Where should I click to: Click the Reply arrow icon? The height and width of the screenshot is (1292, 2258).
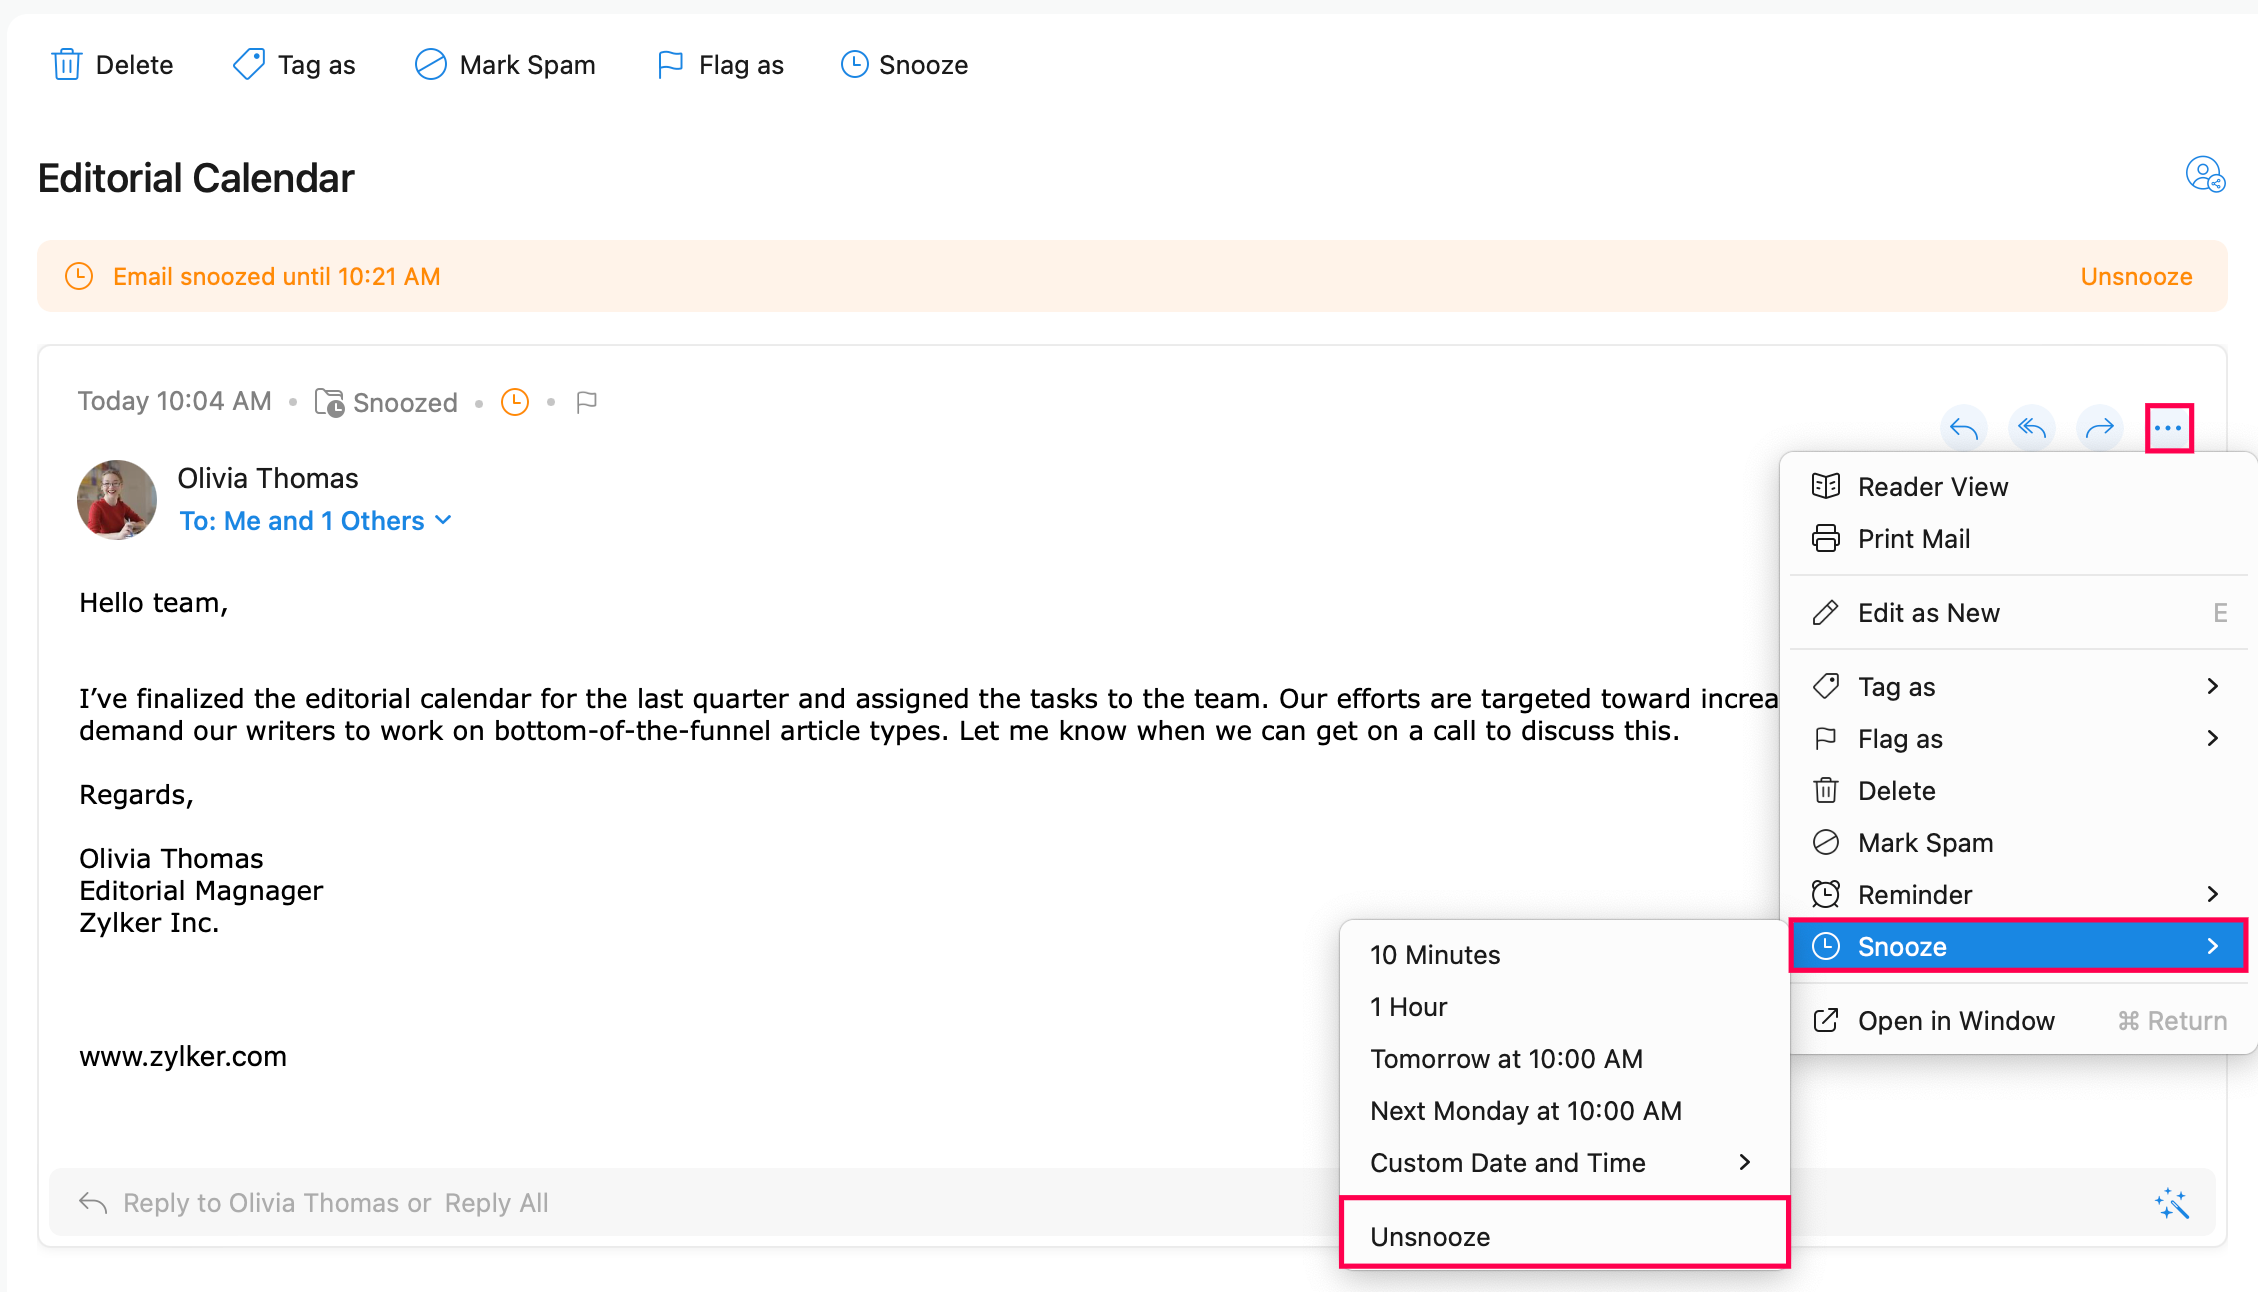tap(1964, 429)
